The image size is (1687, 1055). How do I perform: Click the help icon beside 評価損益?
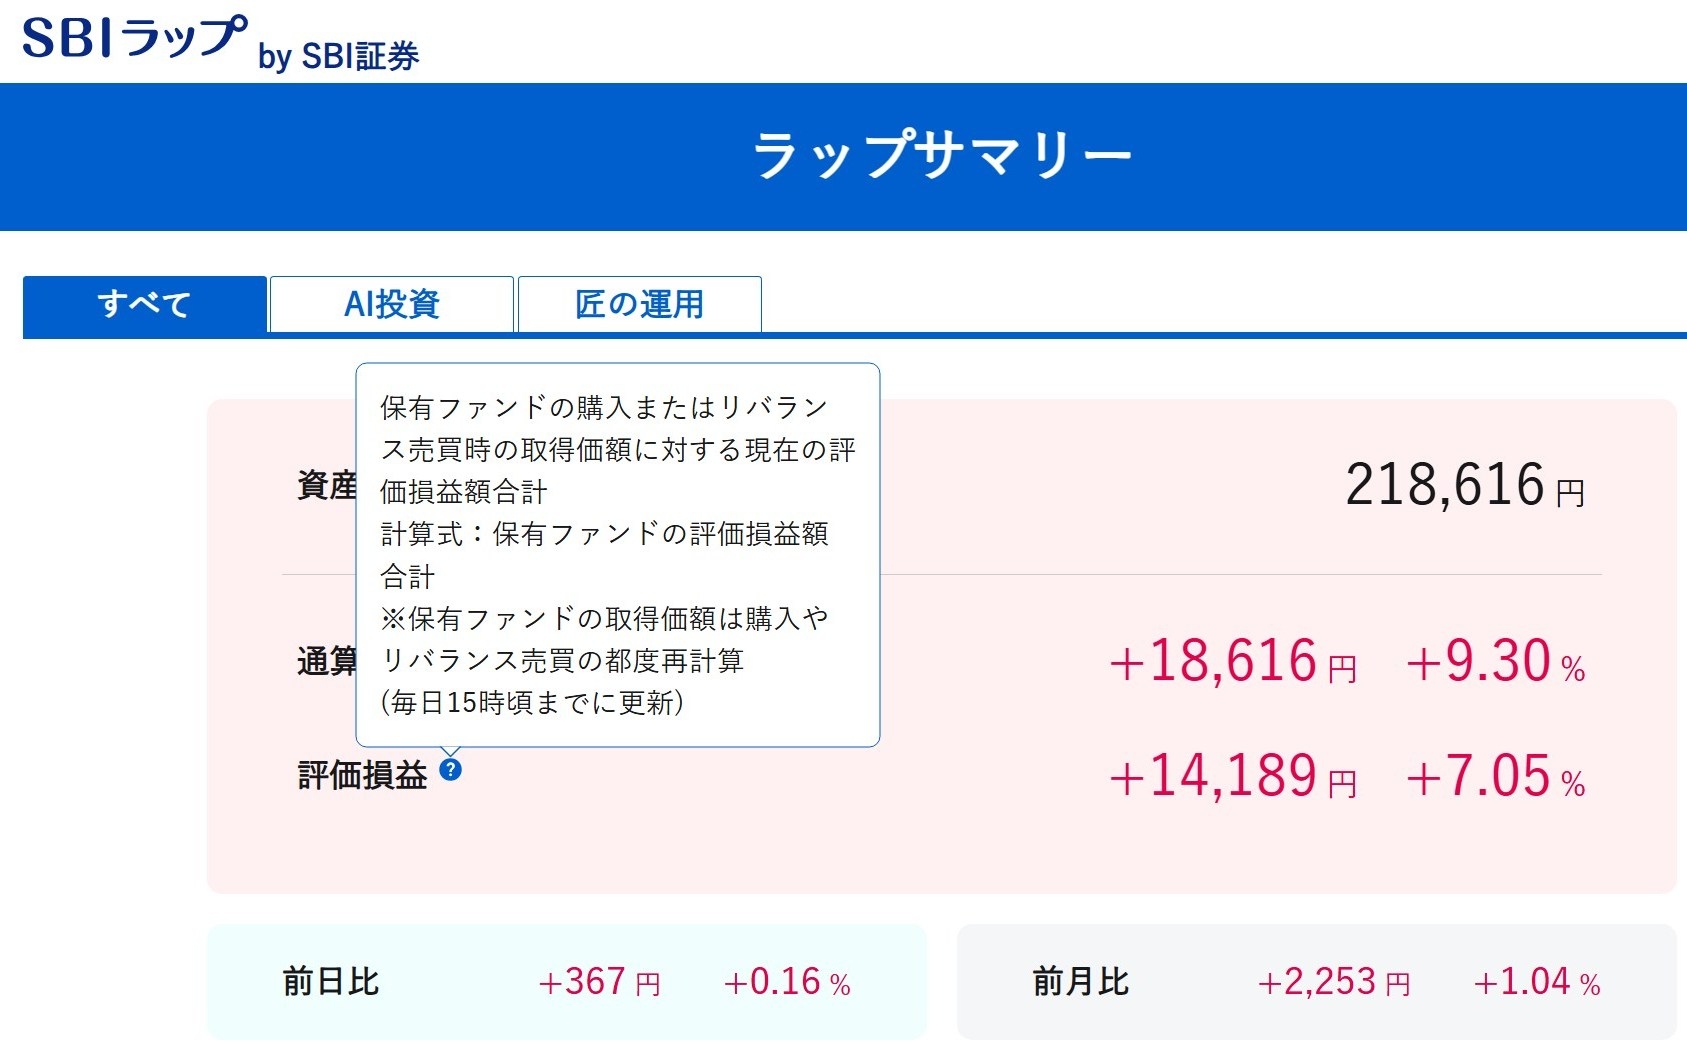[451, 770]
